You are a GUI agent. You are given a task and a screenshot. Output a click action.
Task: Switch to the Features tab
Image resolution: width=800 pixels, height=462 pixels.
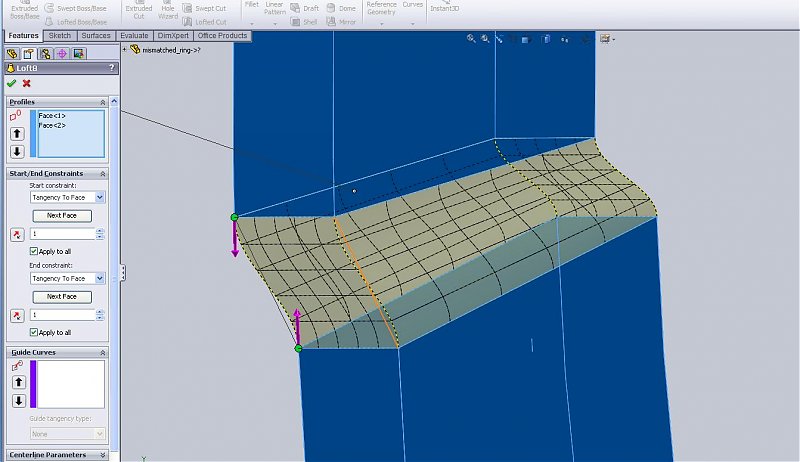pyautogui.click(x=23, y=36)
